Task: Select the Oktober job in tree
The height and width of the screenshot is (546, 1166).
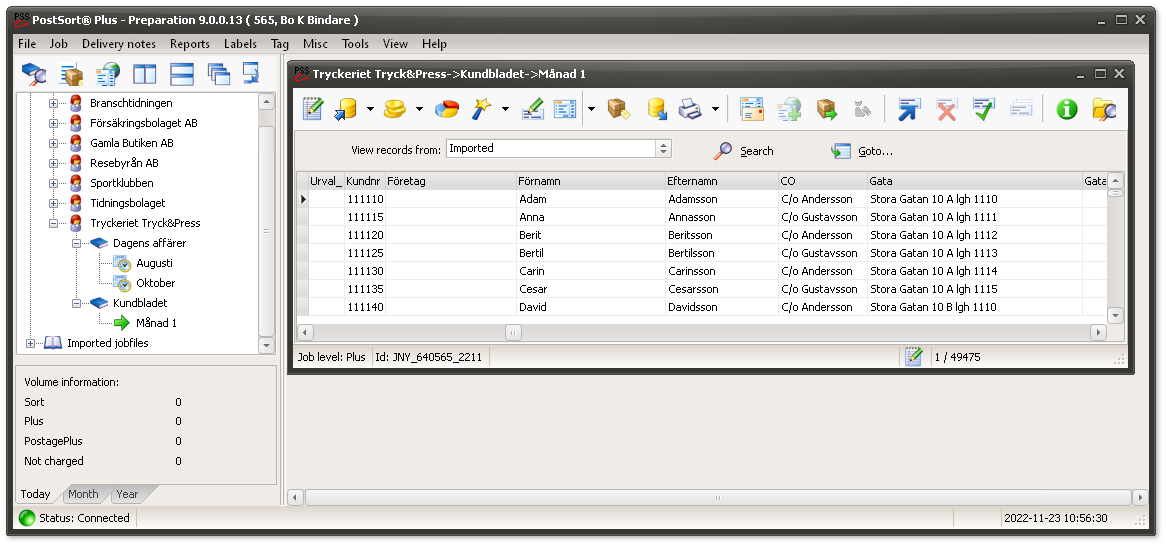Action: pyautogui.click(x=155, y=283)
